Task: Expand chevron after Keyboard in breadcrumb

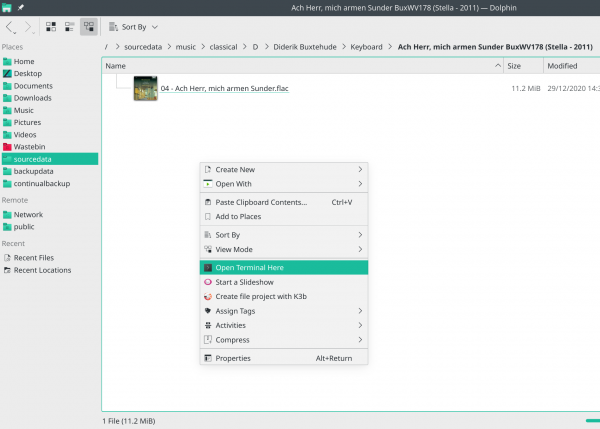Action: click(x=390, y=47)
